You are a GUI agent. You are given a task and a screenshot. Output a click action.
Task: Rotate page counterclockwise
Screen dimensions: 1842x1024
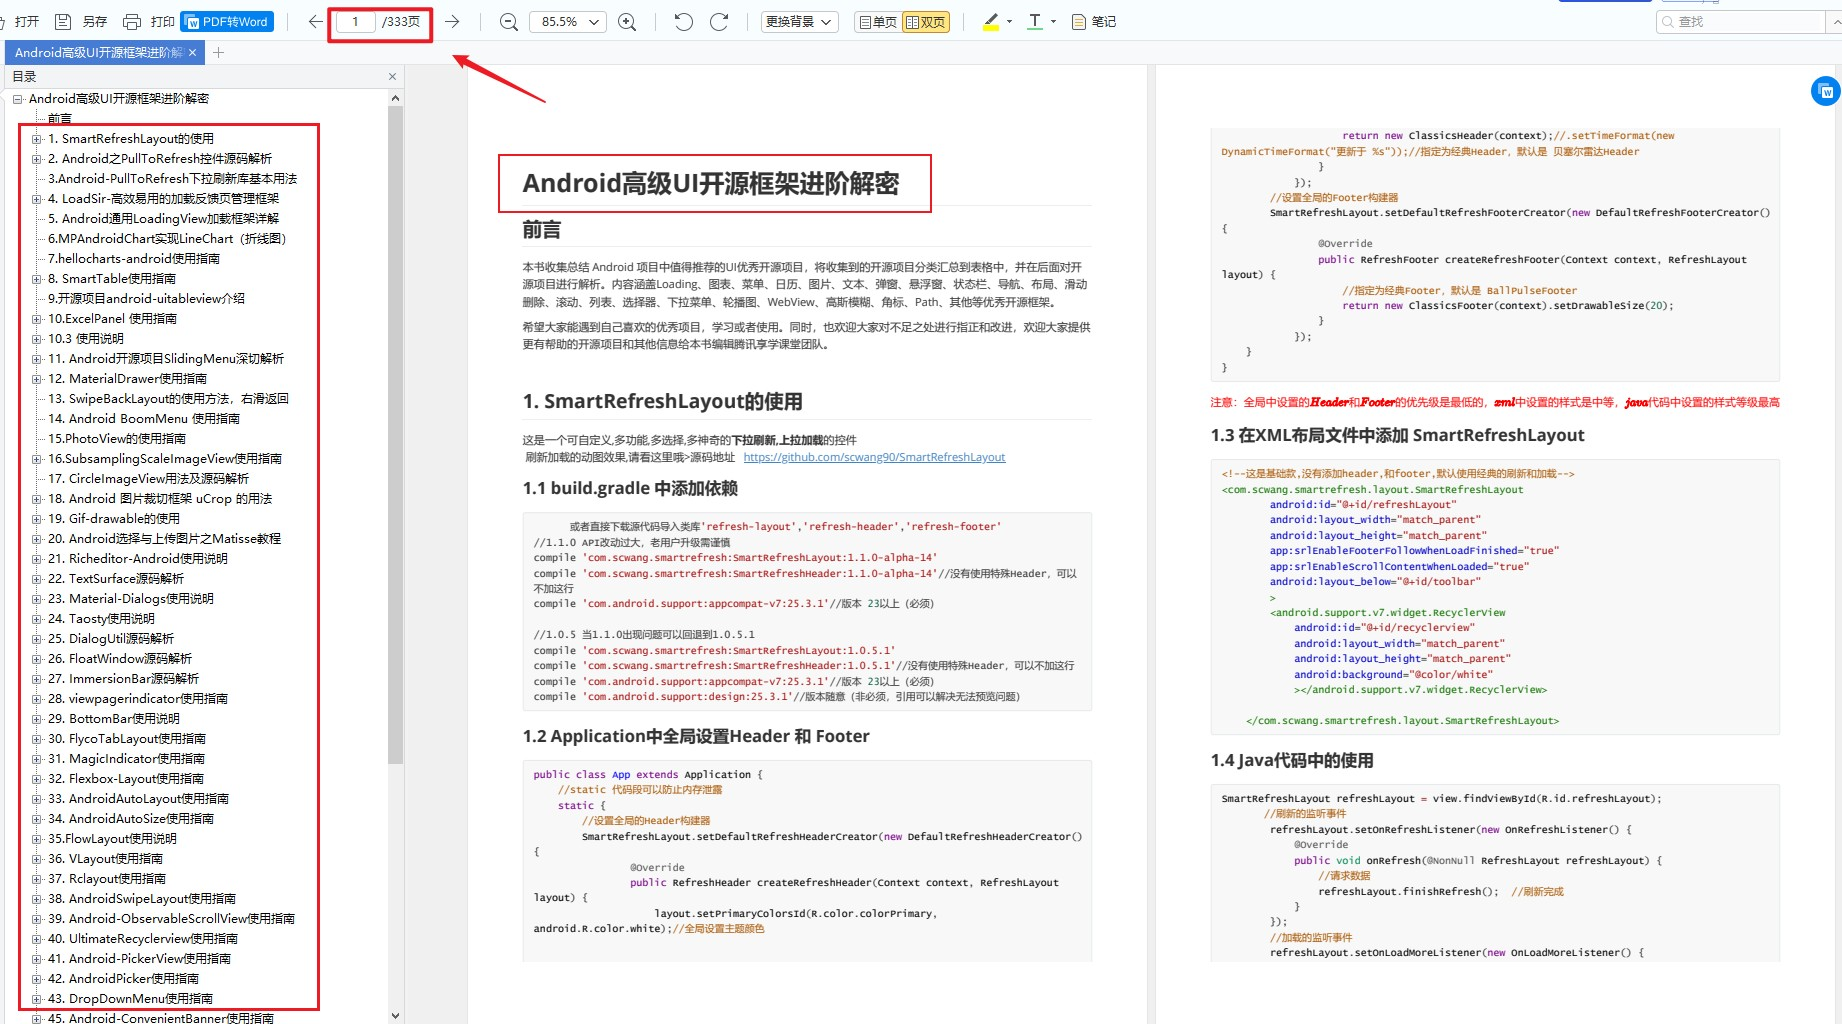tap(684, 21)
